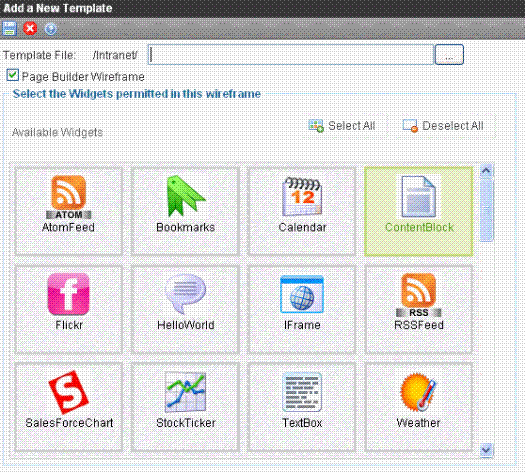This screenshot has width=525, height=473.
Task: Choose the SalesForceChart widget
Action: (68, 407)
